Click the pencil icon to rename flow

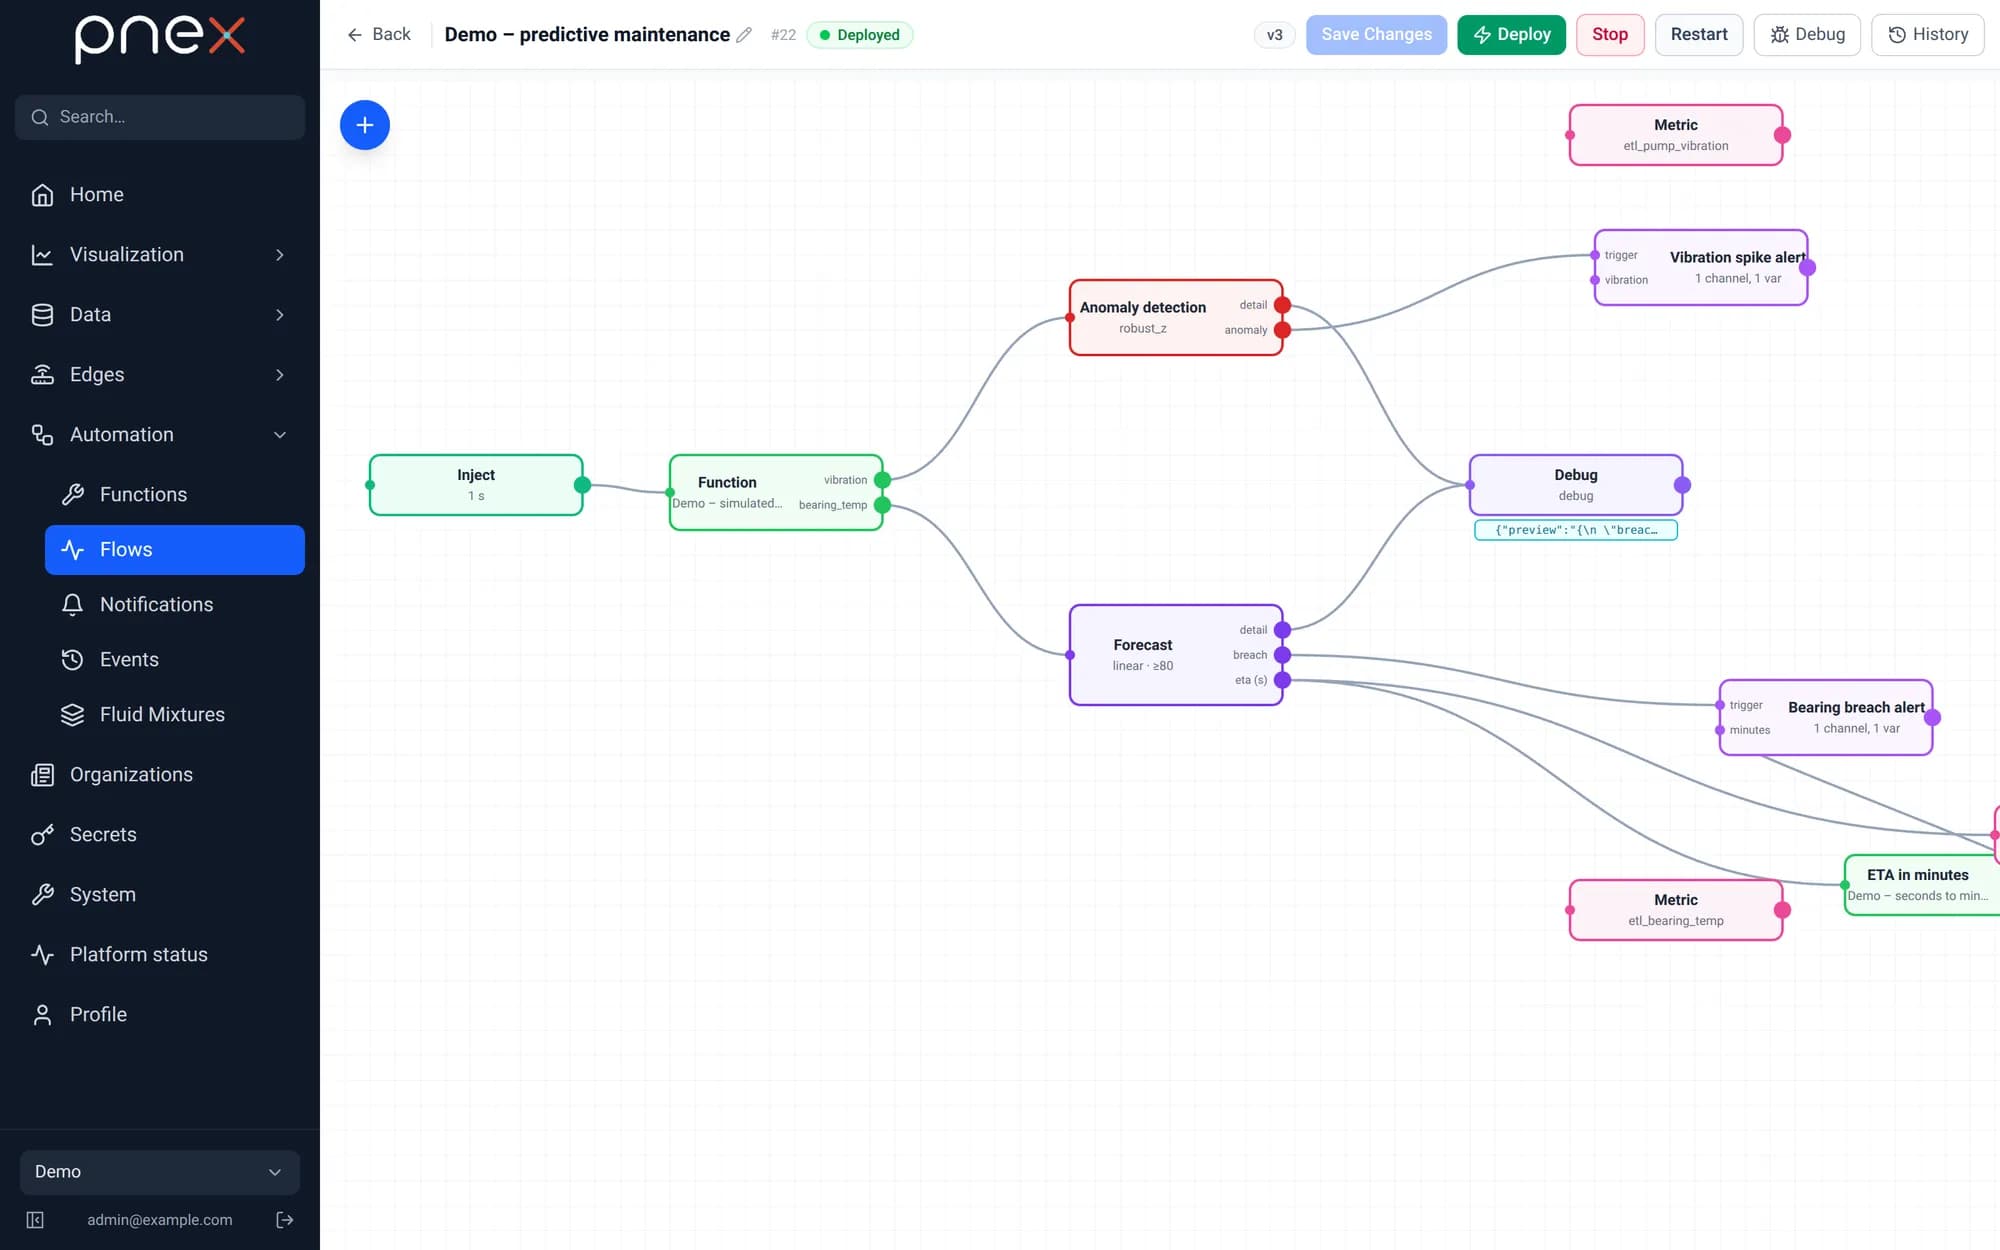(744, 35)
